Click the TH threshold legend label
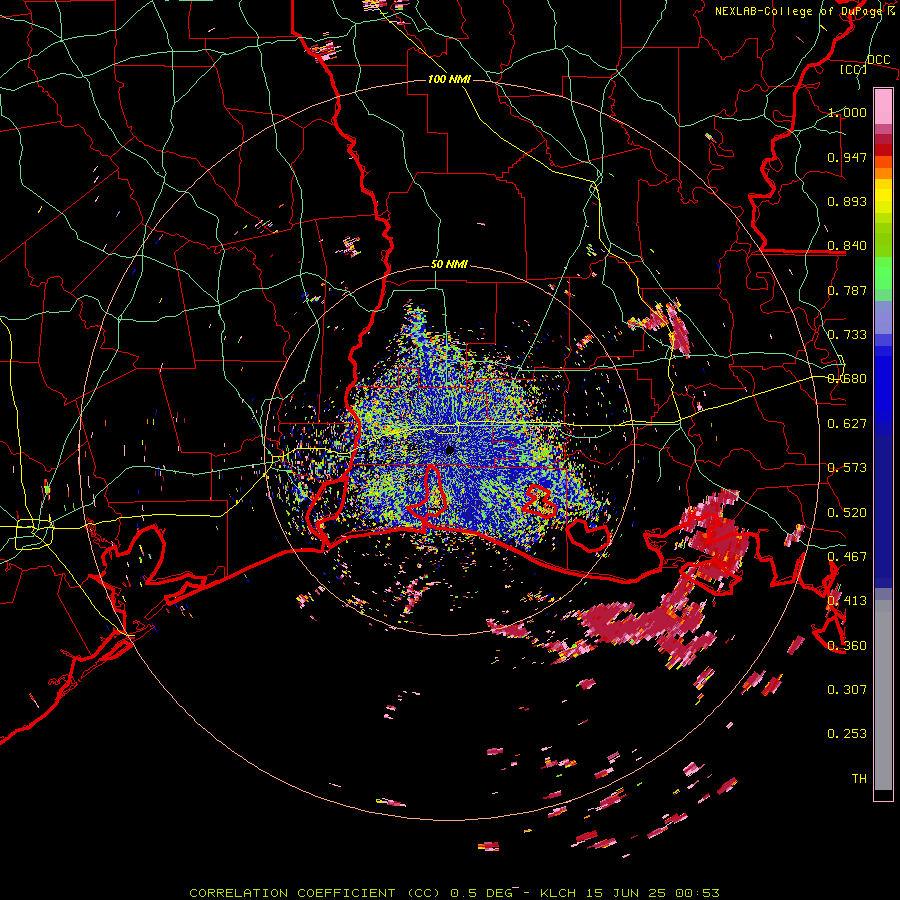The height and width of the screenshot is (900, 900). click(859, 779)
